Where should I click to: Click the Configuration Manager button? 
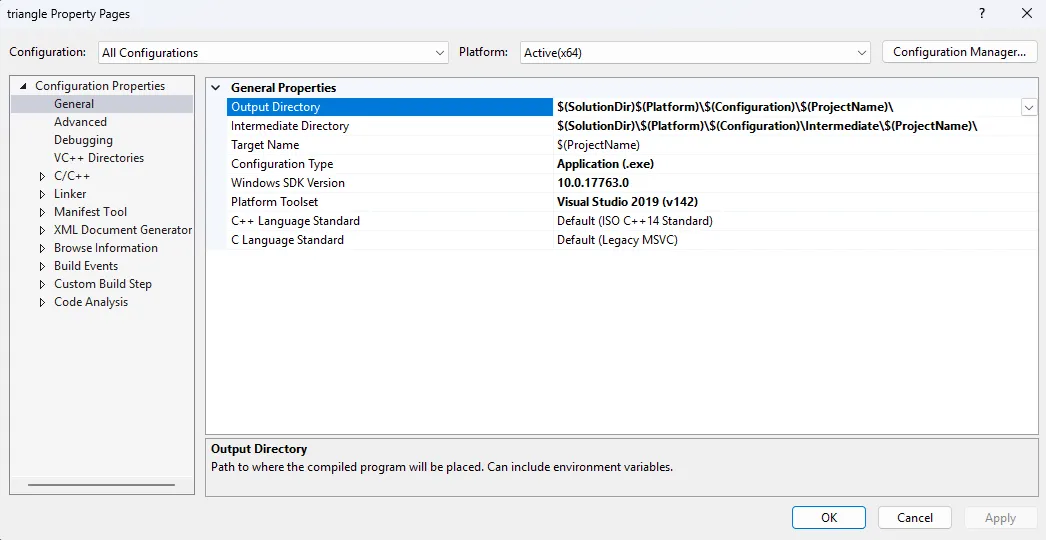(959, 52)
